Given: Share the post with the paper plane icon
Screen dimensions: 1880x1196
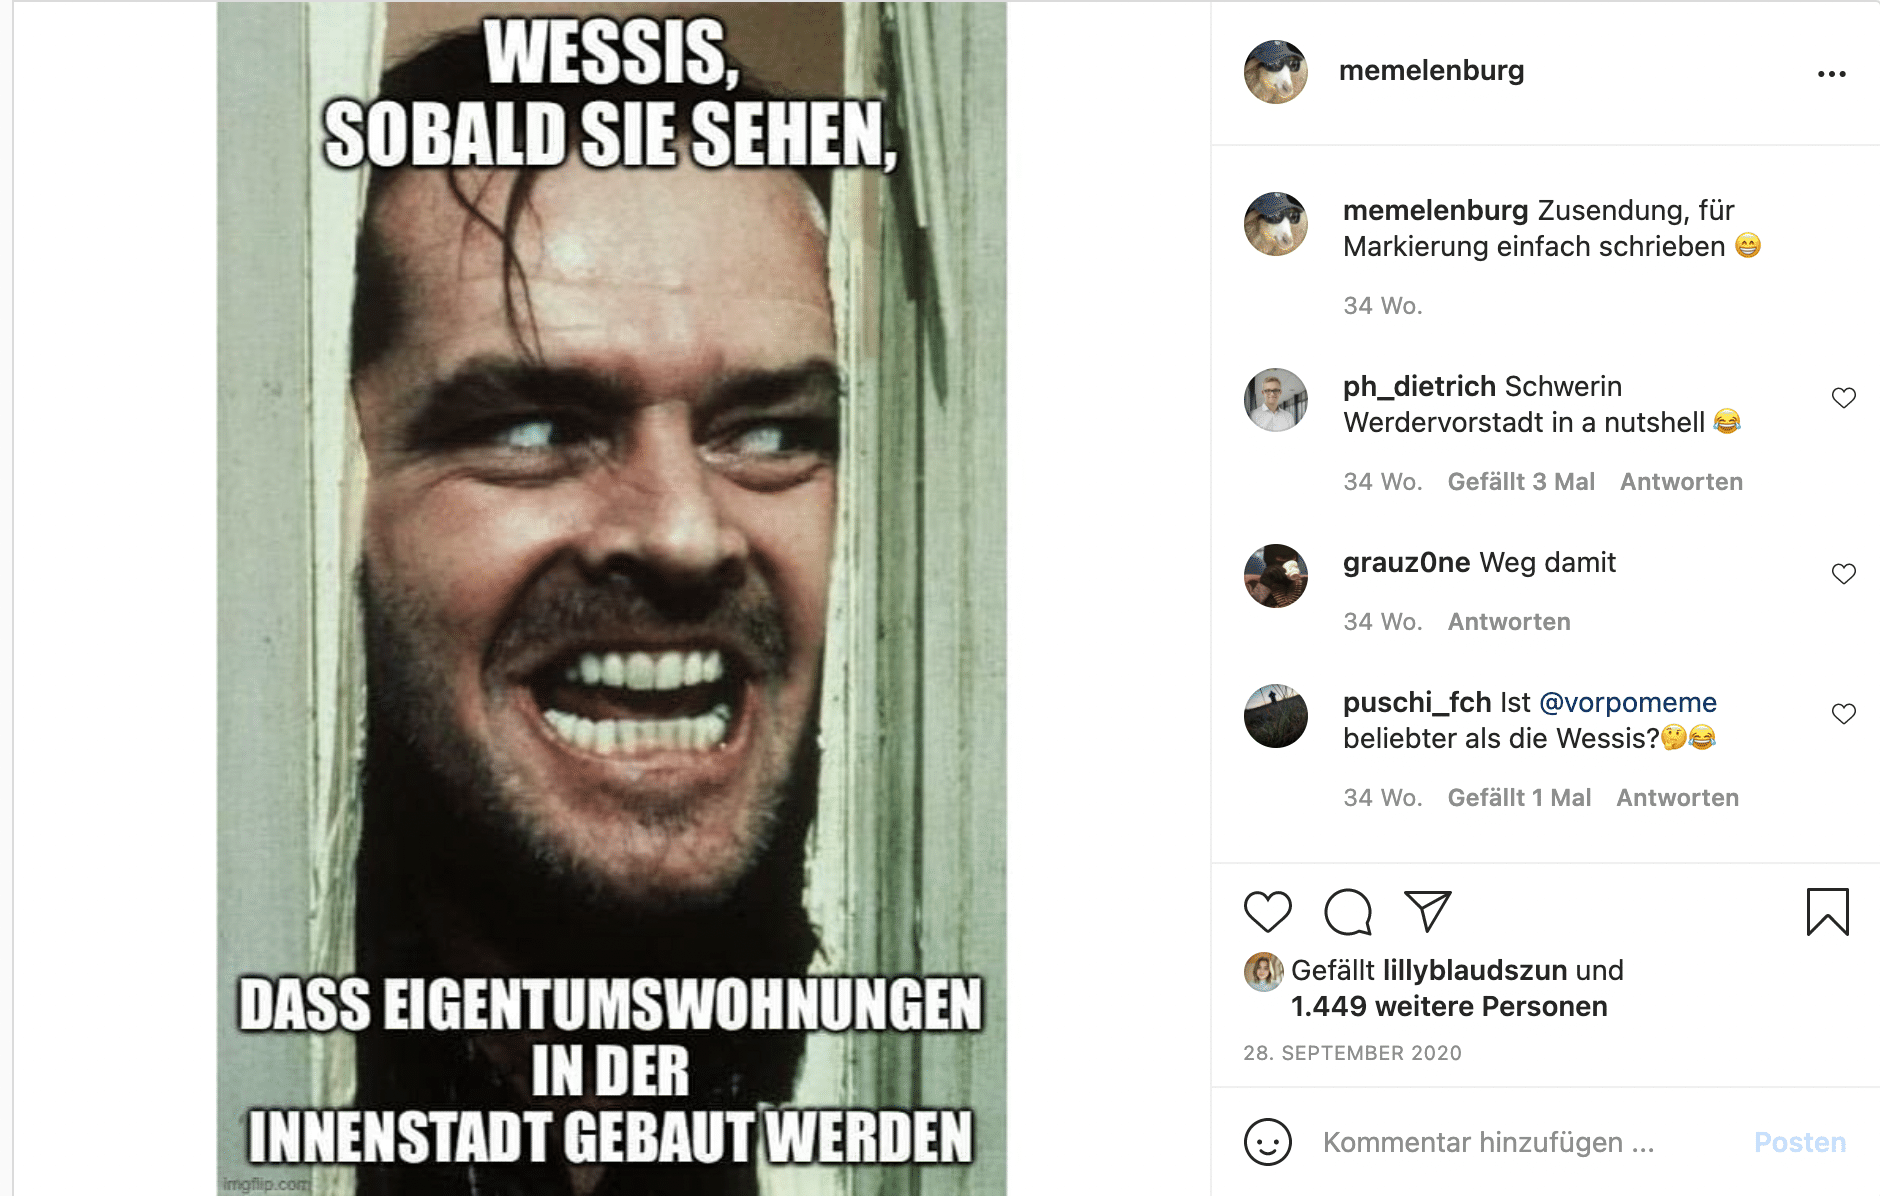Looking at the screenshot, I should point(1427,911).
